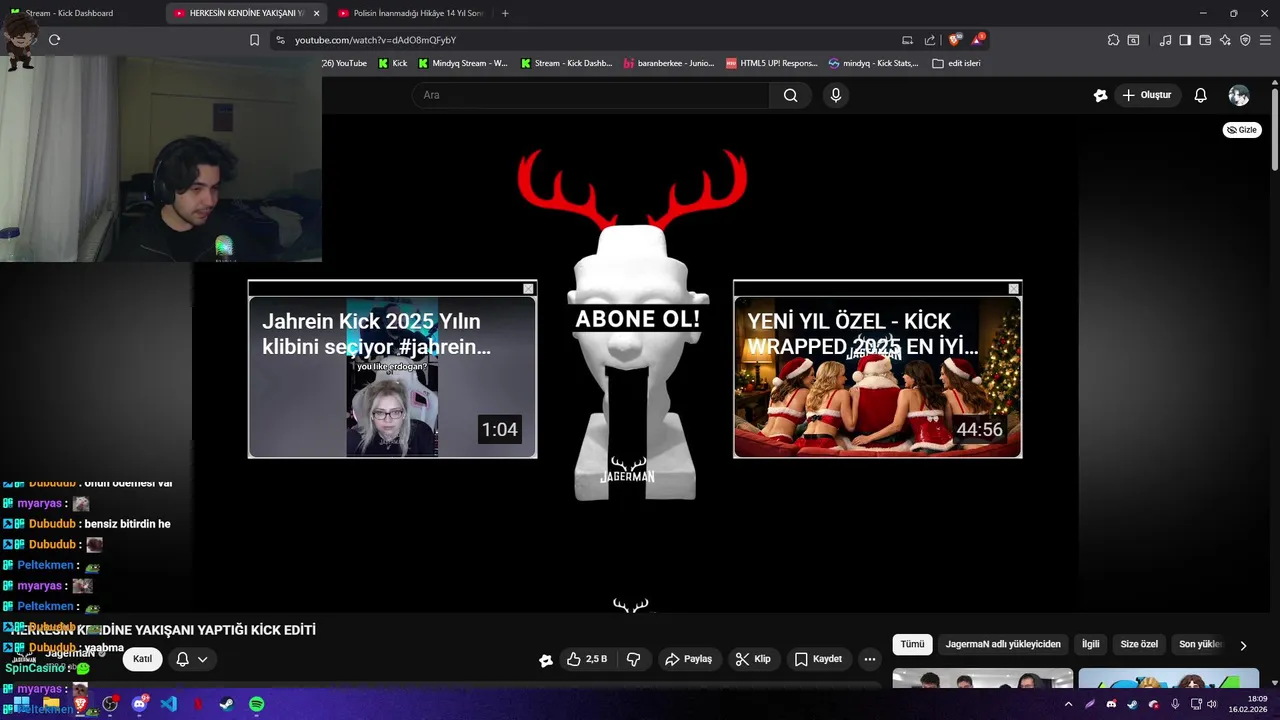Open the channel notification bell dropdown
Image resolution: width=1280 pixels, height=720 pixels.
coord(191,659)
